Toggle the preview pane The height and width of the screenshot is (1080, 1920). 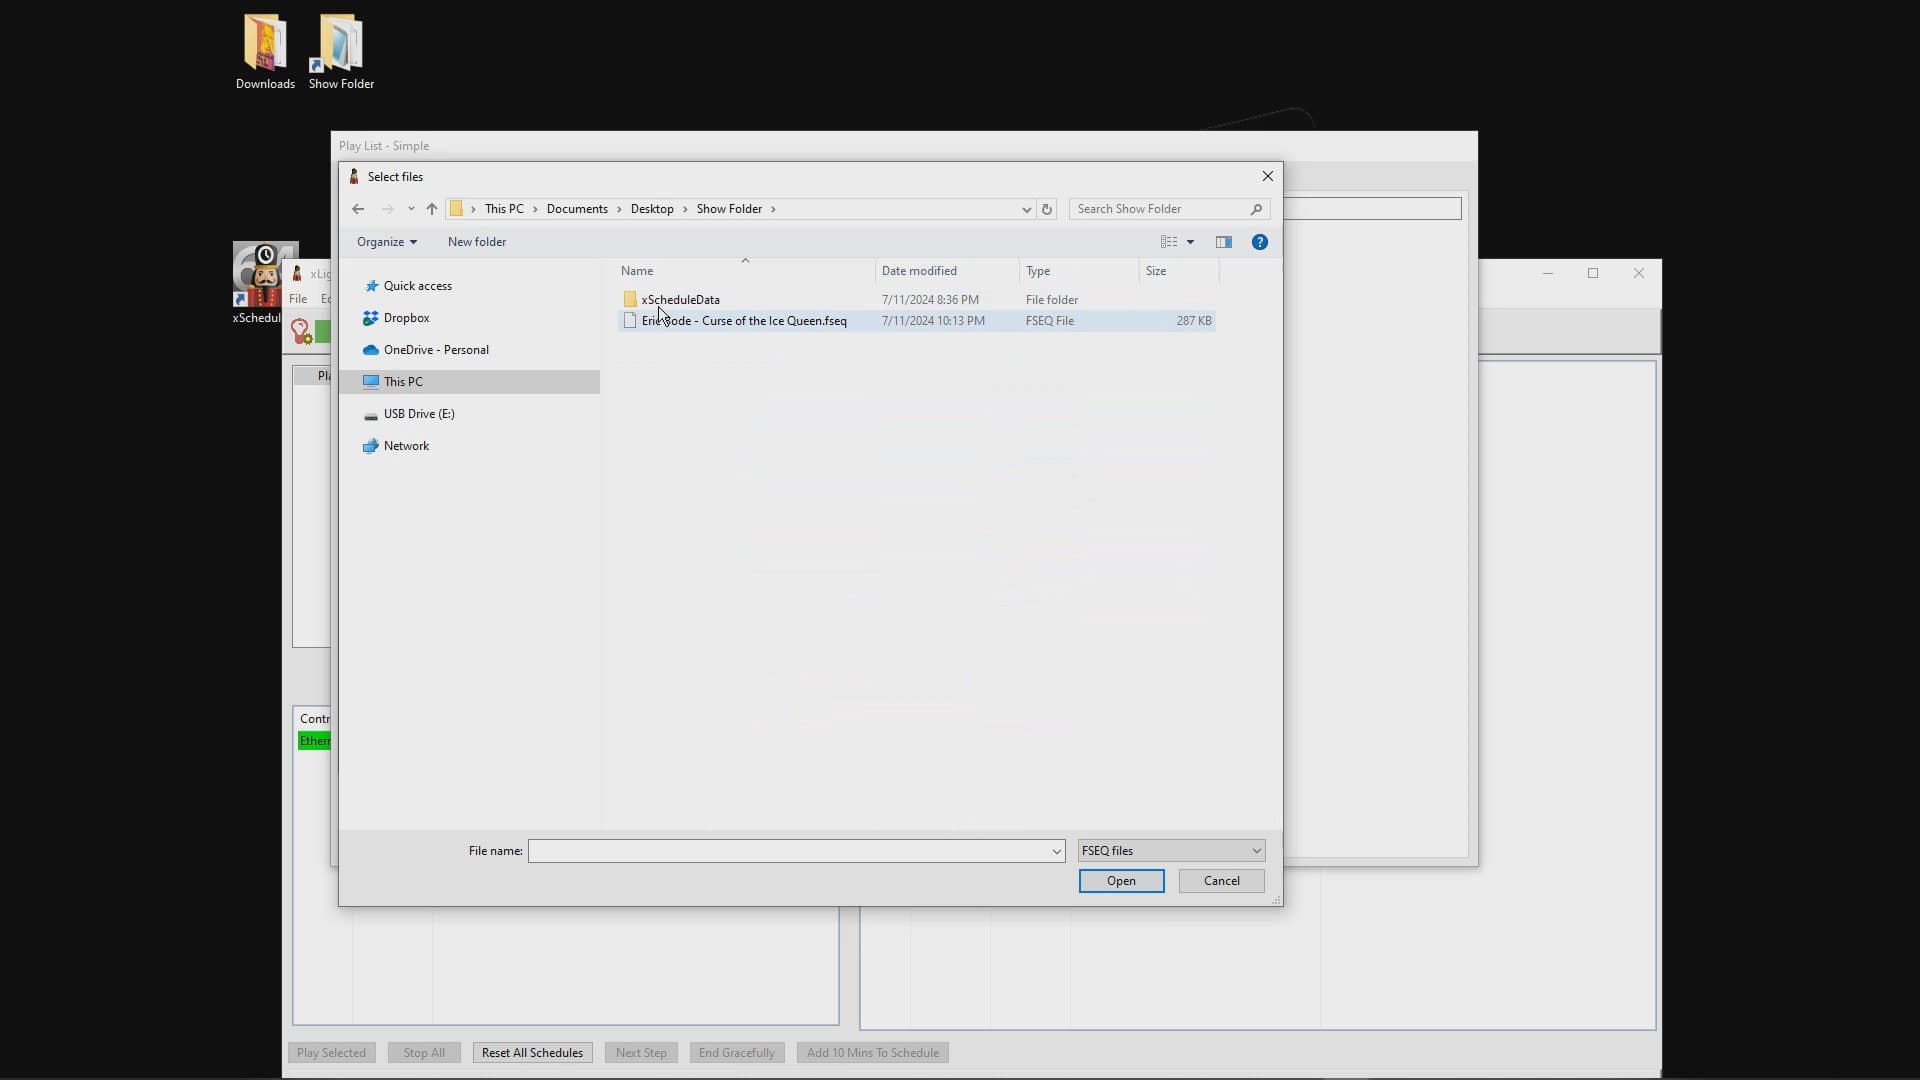coord(1224,242)
